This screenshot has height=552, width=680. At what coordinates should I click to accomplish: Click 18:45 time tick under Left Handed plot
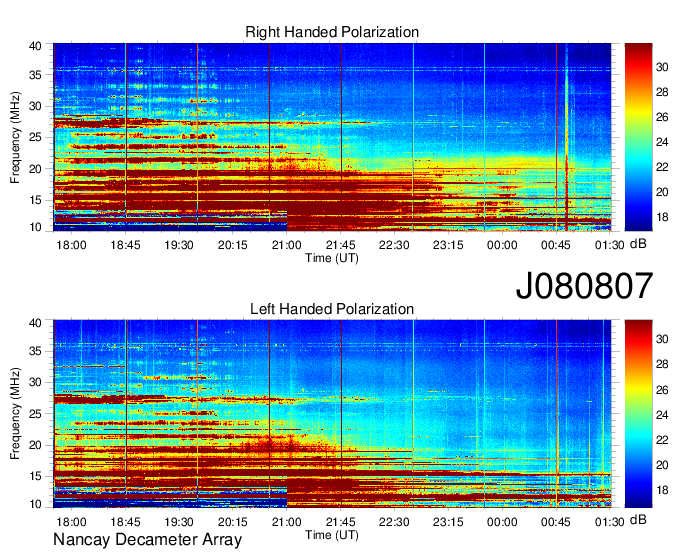click(125, 522)
